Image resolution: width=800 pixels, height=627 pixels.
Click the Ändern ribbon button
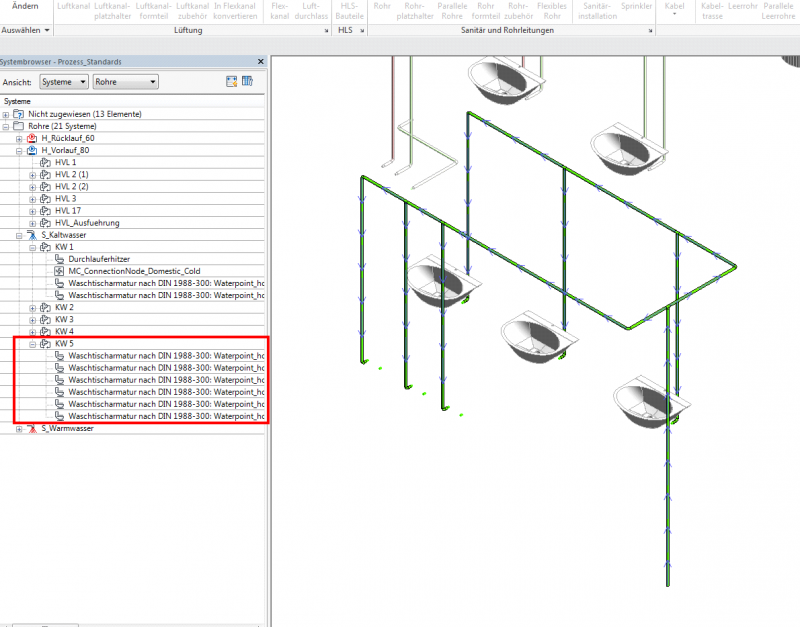coord(24,8)
